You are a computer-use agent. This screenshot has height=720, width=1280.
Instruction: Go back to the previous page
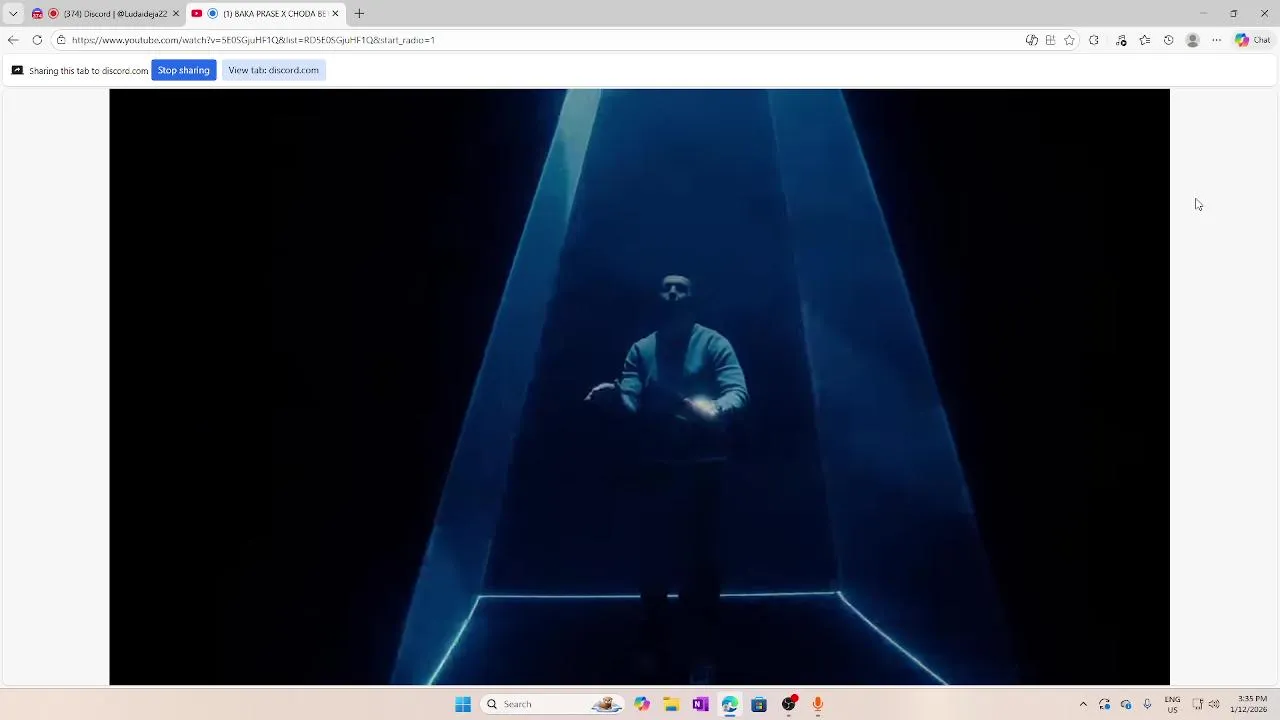pyautogui.click(x=13, y=40)
